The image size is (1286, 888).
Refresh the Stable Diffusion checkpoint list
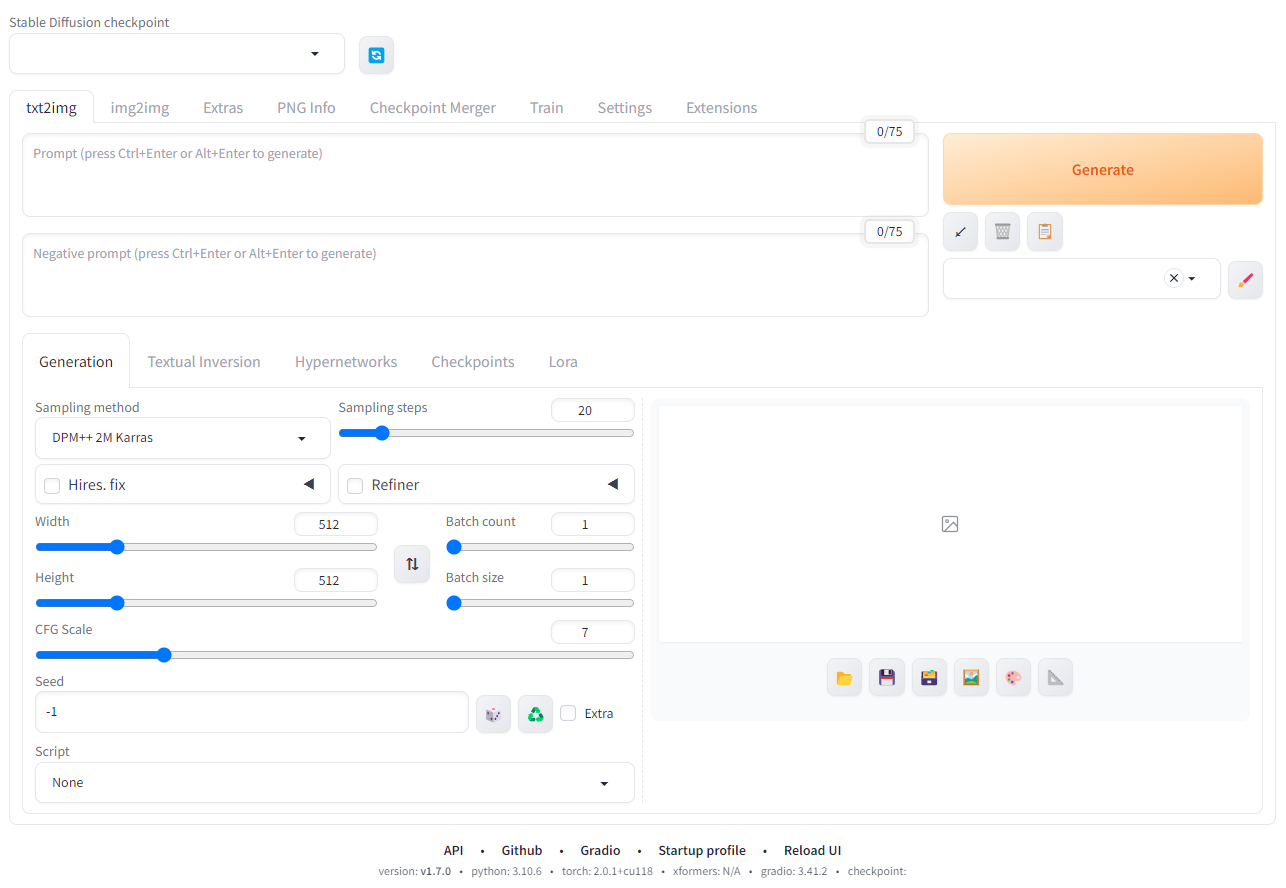click(376, 55)
